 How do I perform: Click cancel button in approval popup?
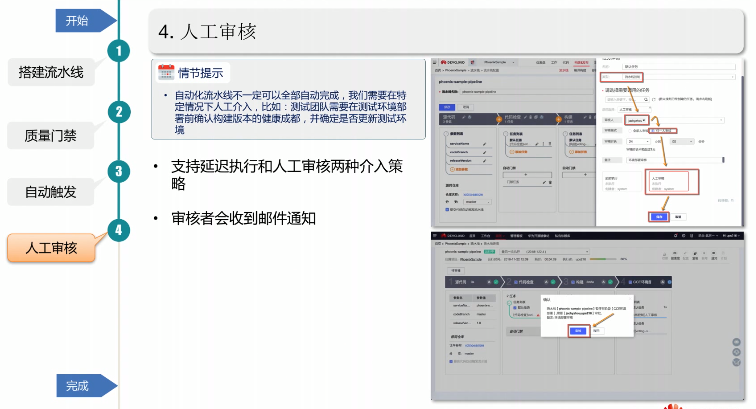click(597, 330)
